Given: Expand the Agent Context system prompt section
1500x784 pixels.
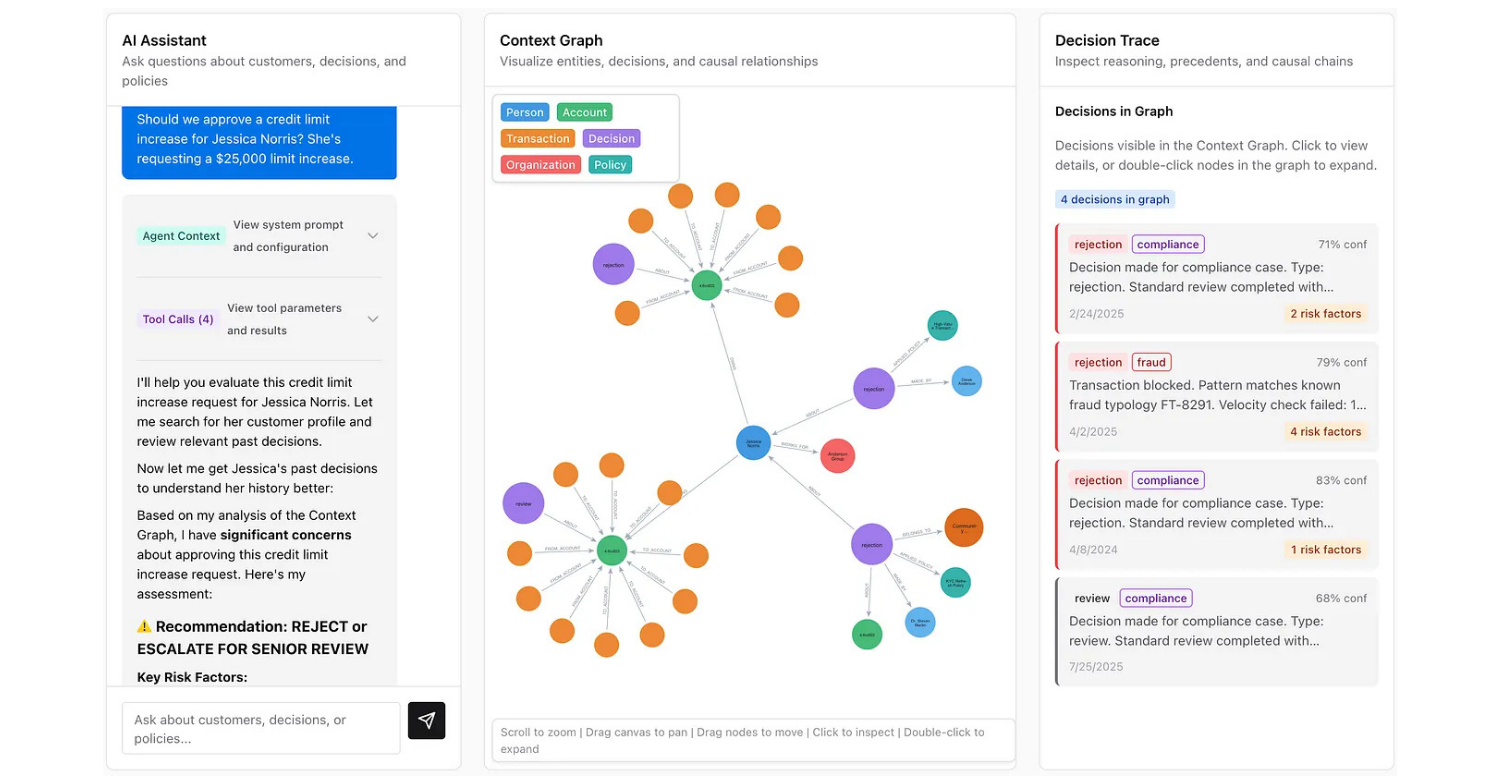Looking at the screenshot, I should point(373,236).
